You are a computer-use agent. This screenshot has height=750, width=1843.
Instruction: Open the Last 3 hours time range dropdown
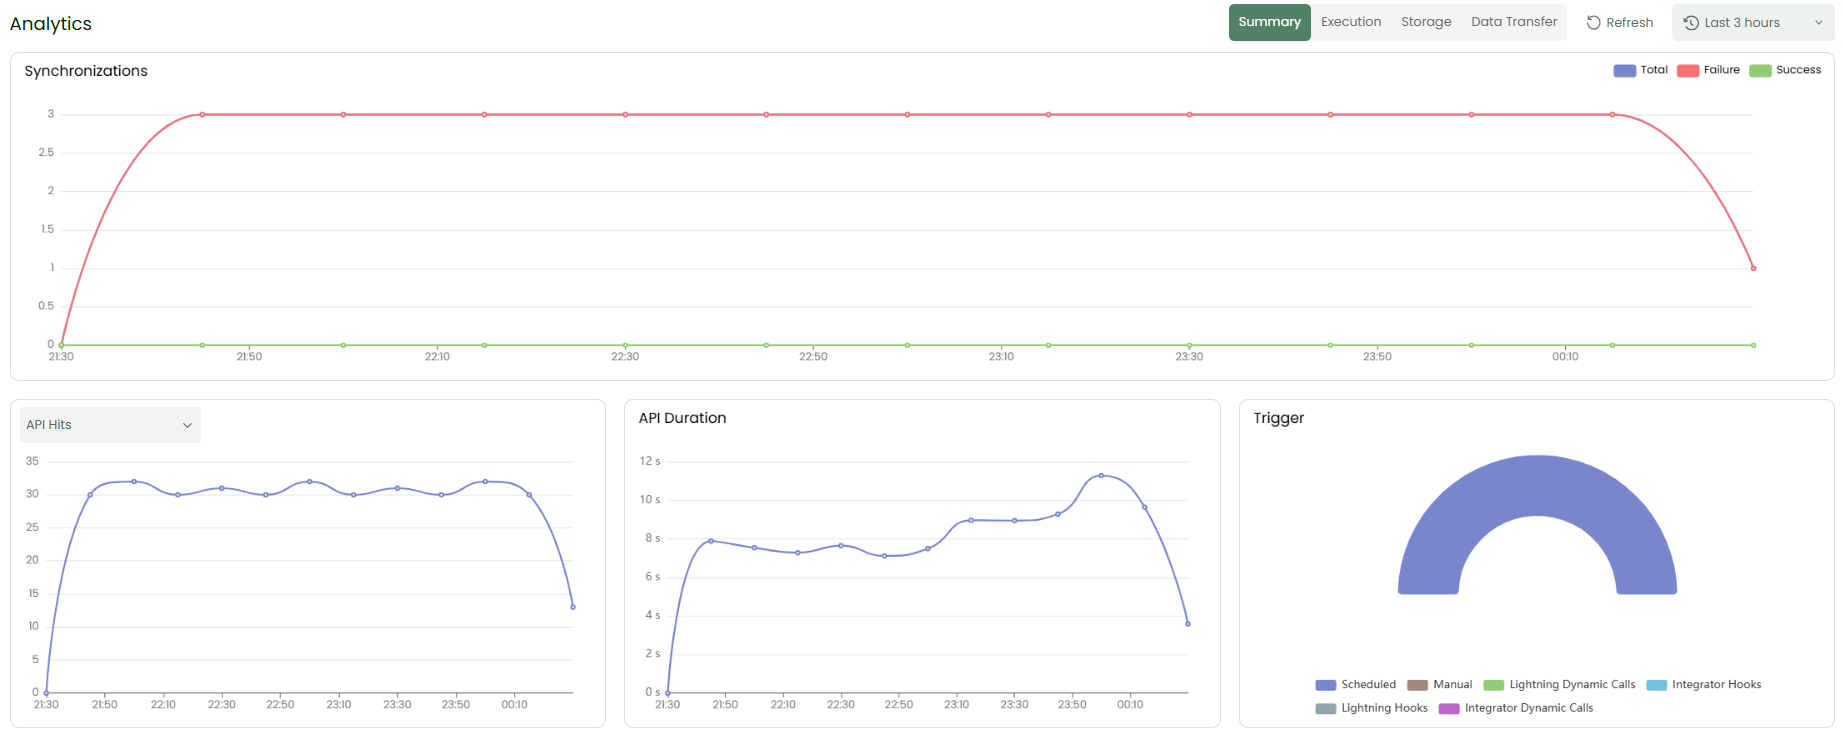pyautogui.click(x=1753, y=23)
